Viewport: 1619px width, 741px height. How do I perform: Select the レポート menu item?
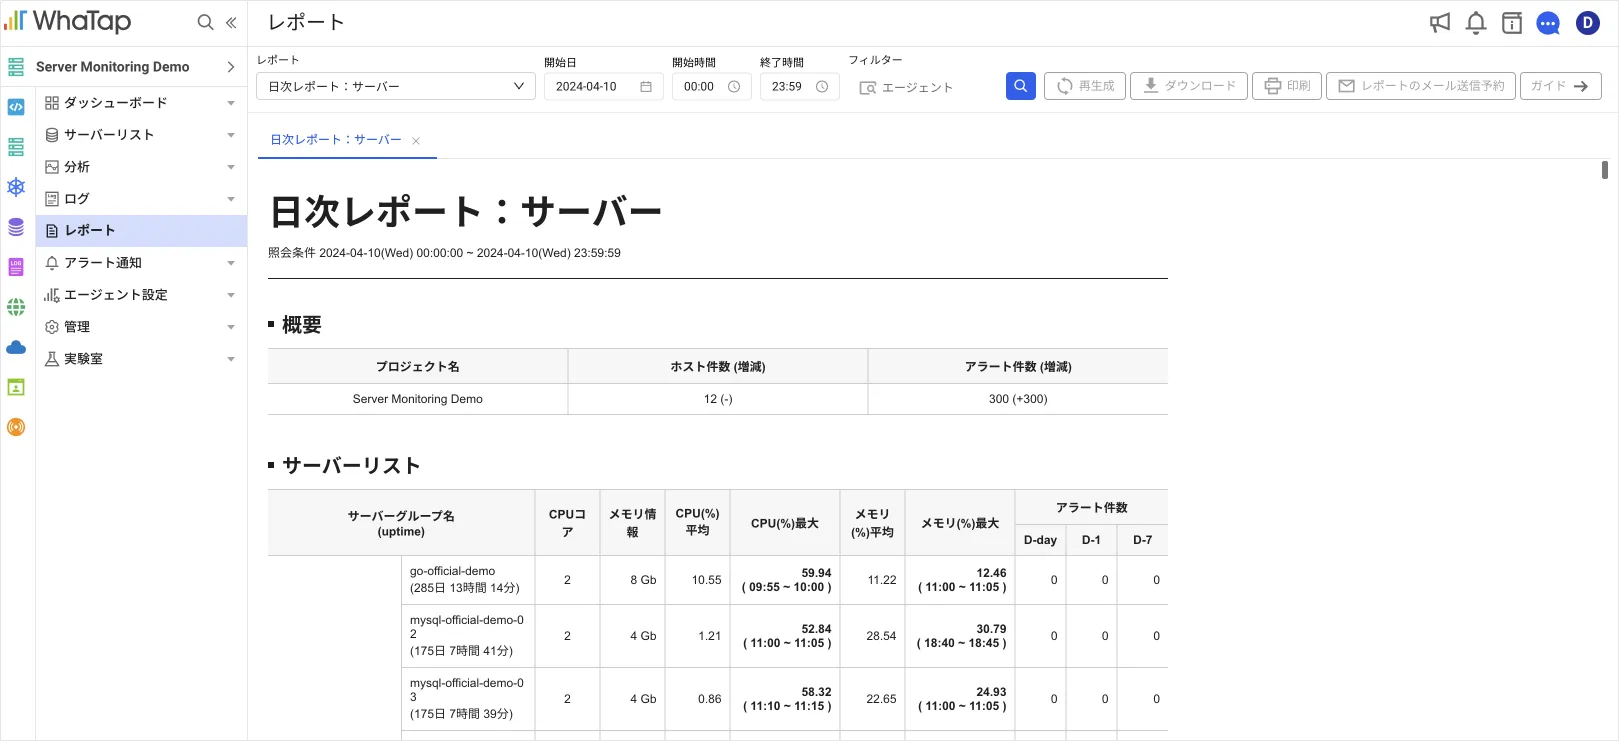[x=141, y=231]
